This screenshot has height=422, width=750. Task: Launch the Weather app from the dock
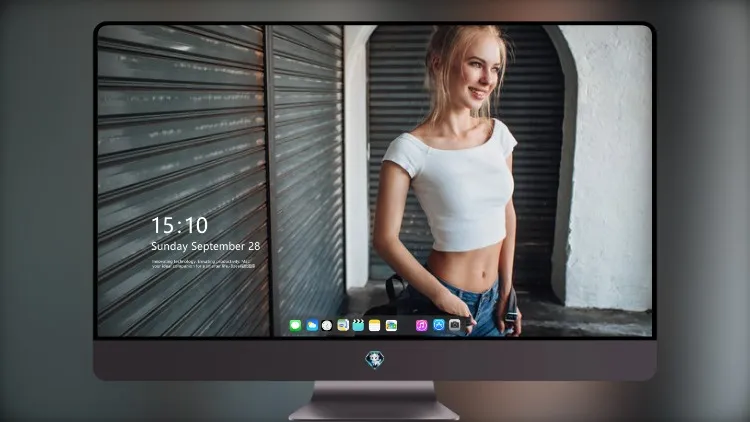[x=312, y=326]
